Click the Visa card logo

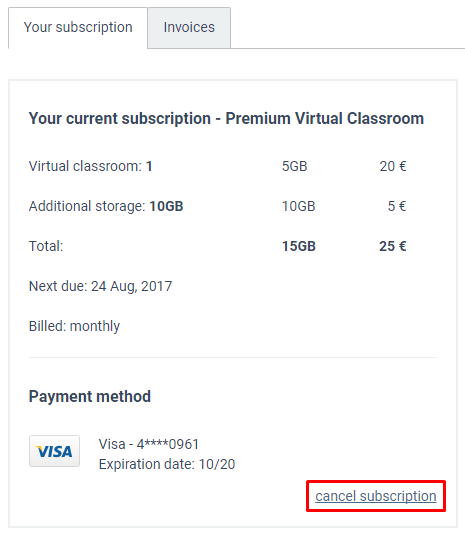pos(54,451)
